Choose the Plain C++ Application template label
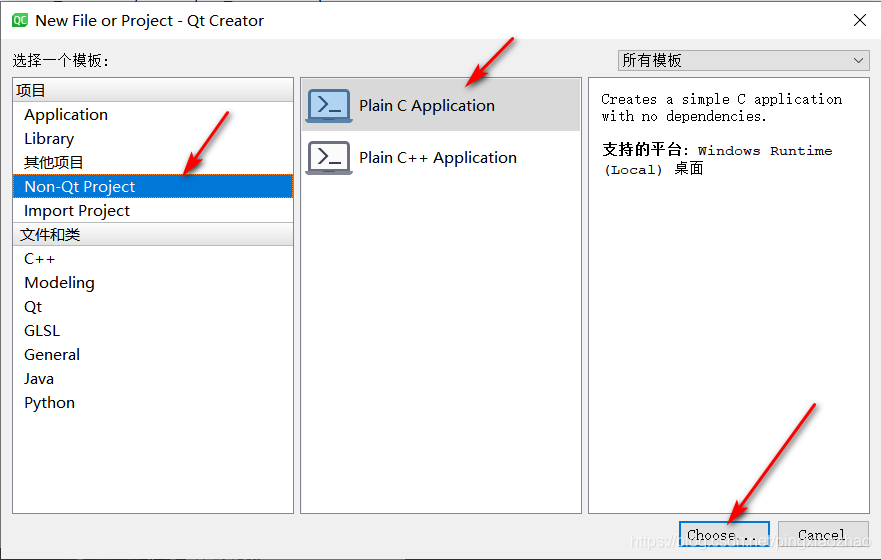881x560 pixels. [438, 158]
